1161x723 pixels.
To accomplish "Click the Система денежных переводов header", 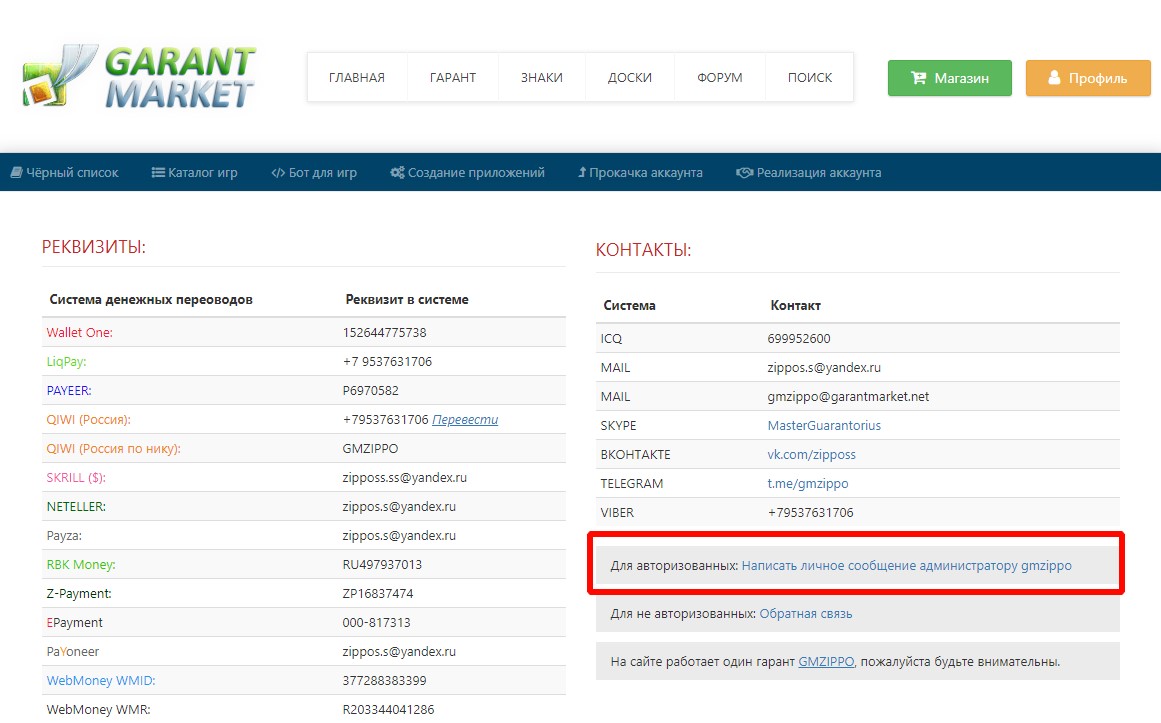I will click(151, 299).
